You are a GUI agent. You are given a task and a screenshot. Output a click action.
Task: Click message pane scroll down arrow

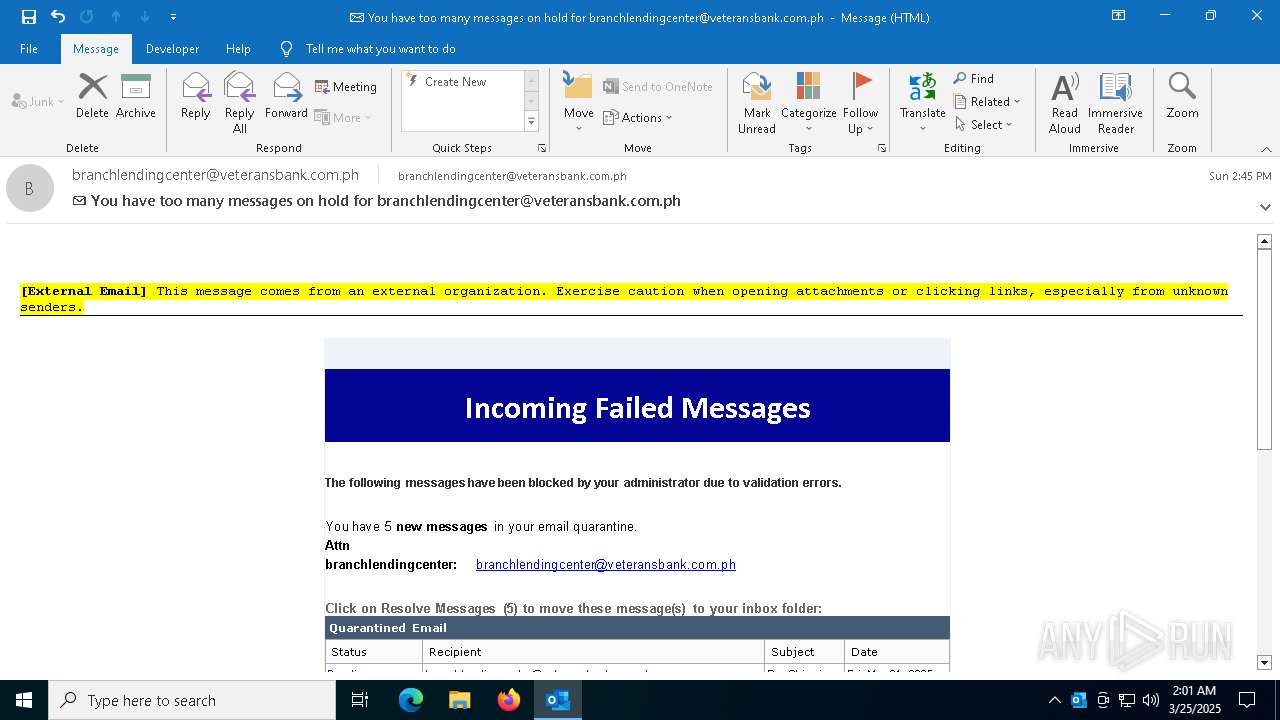[x=1264, y=662]
